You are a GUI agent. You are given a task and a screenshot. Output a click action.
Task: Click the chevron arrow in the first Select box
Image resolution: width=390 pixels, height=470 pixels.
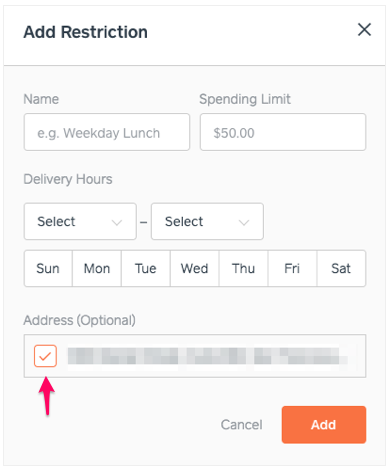coord(117,222)
